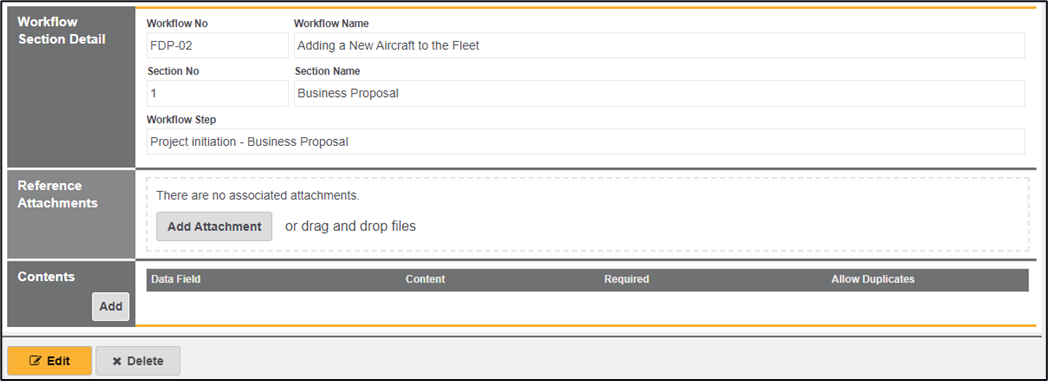Image resolution: width=1048 pixels, height=381 pixels.
Task: Click into the Workflow Name field
Action: [x=659, y=45]
